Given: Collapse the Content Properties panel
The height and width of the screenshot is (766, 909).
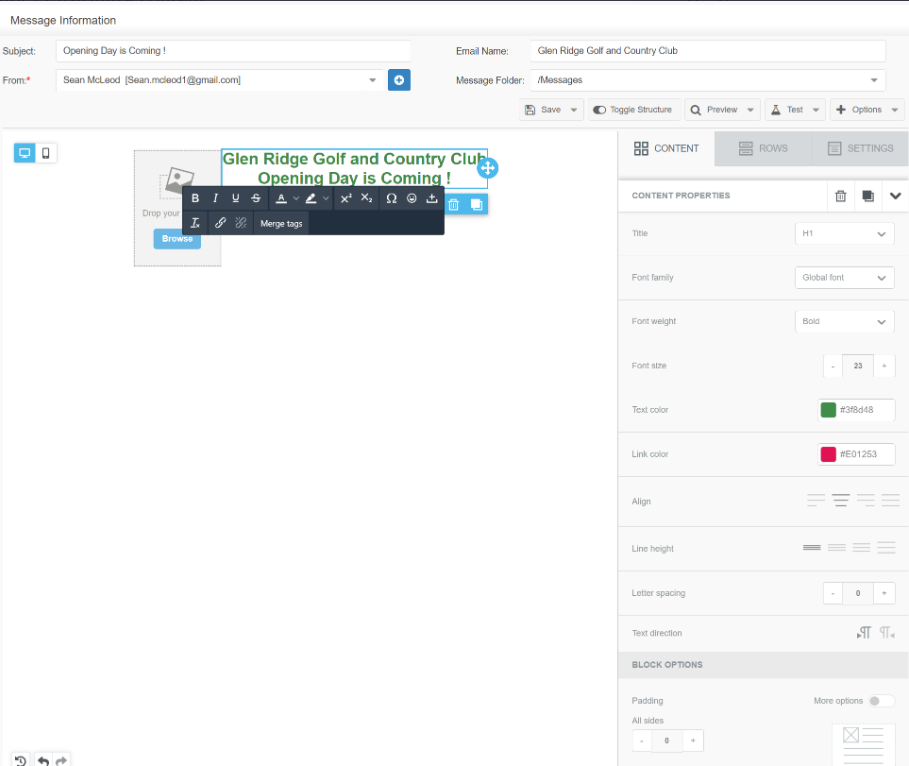Looking at the screenshot, I should pyautogui.click(x=895, y=196).
